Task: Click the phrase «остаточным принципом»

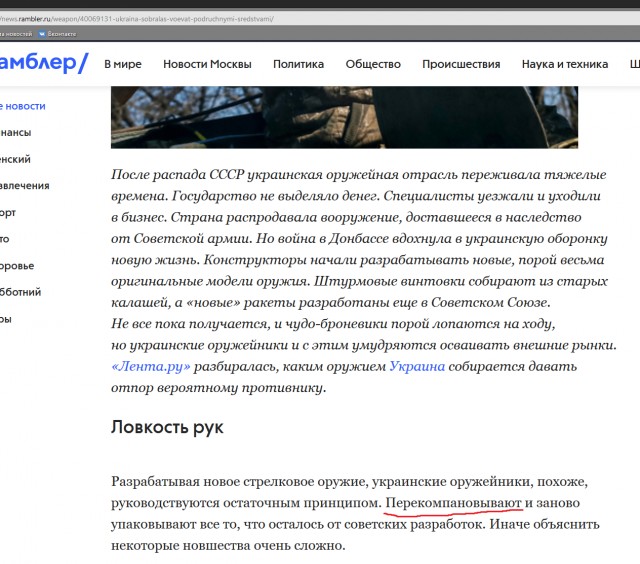Action: (x=302, y=503)
